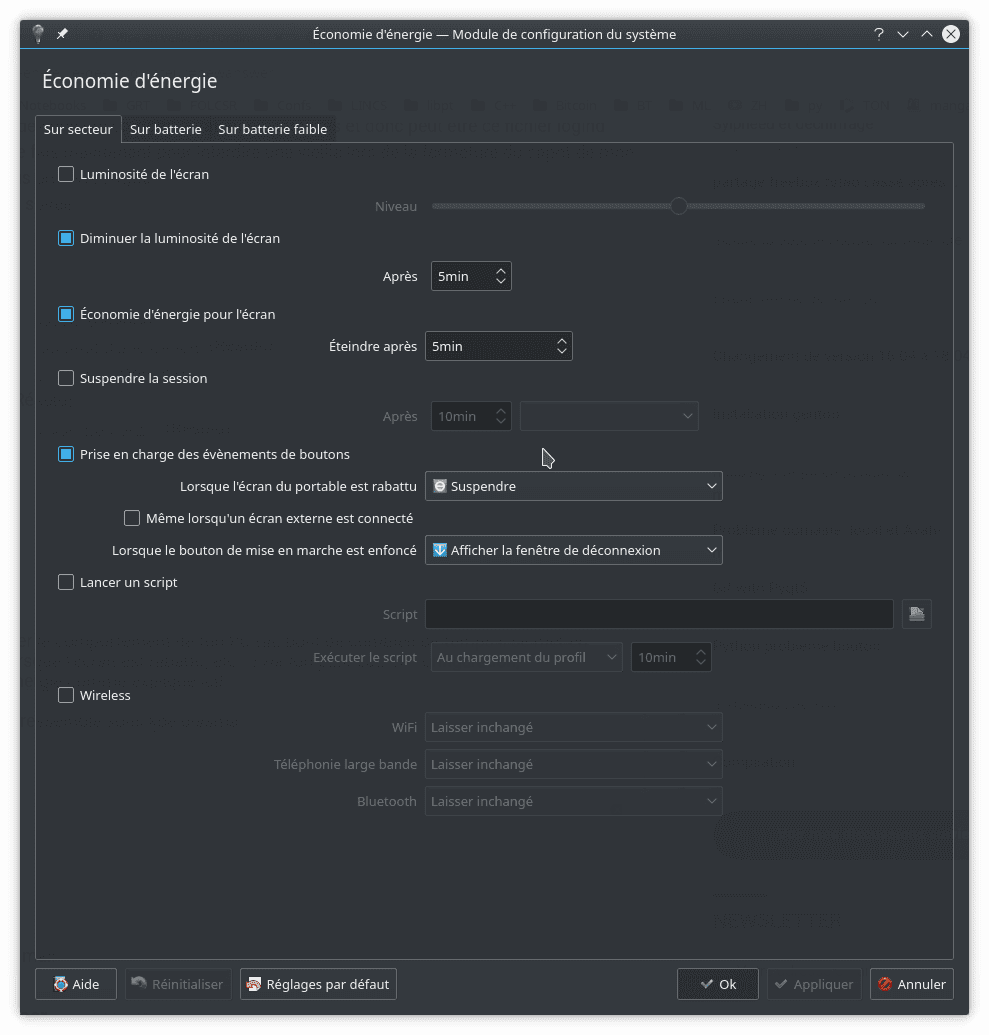Enable the Lancer un script checkbox

(66, 582)
